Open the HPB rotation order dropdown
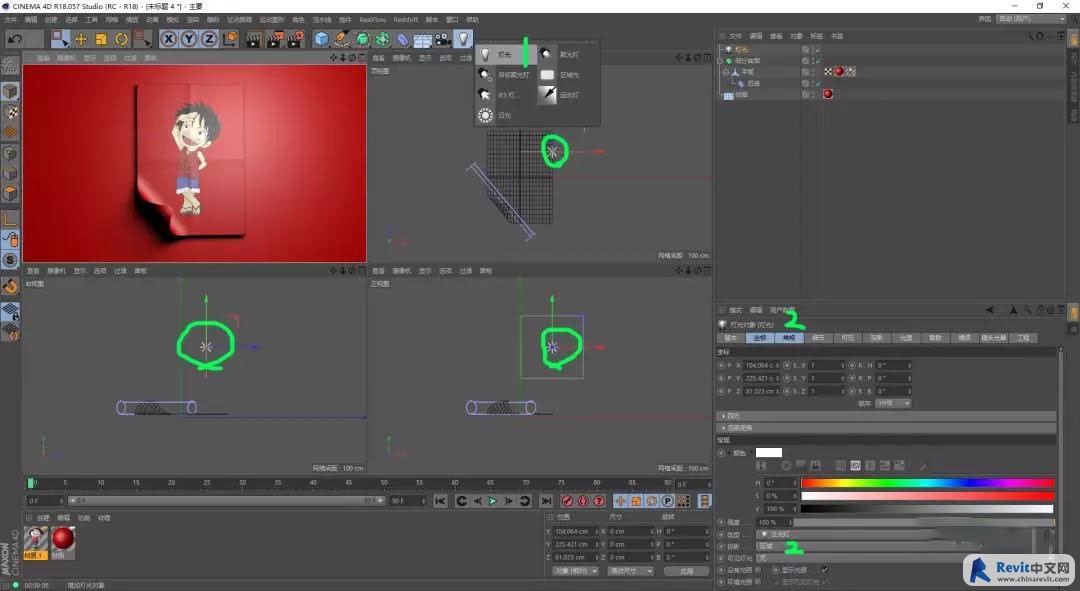 tap(893, 404)
